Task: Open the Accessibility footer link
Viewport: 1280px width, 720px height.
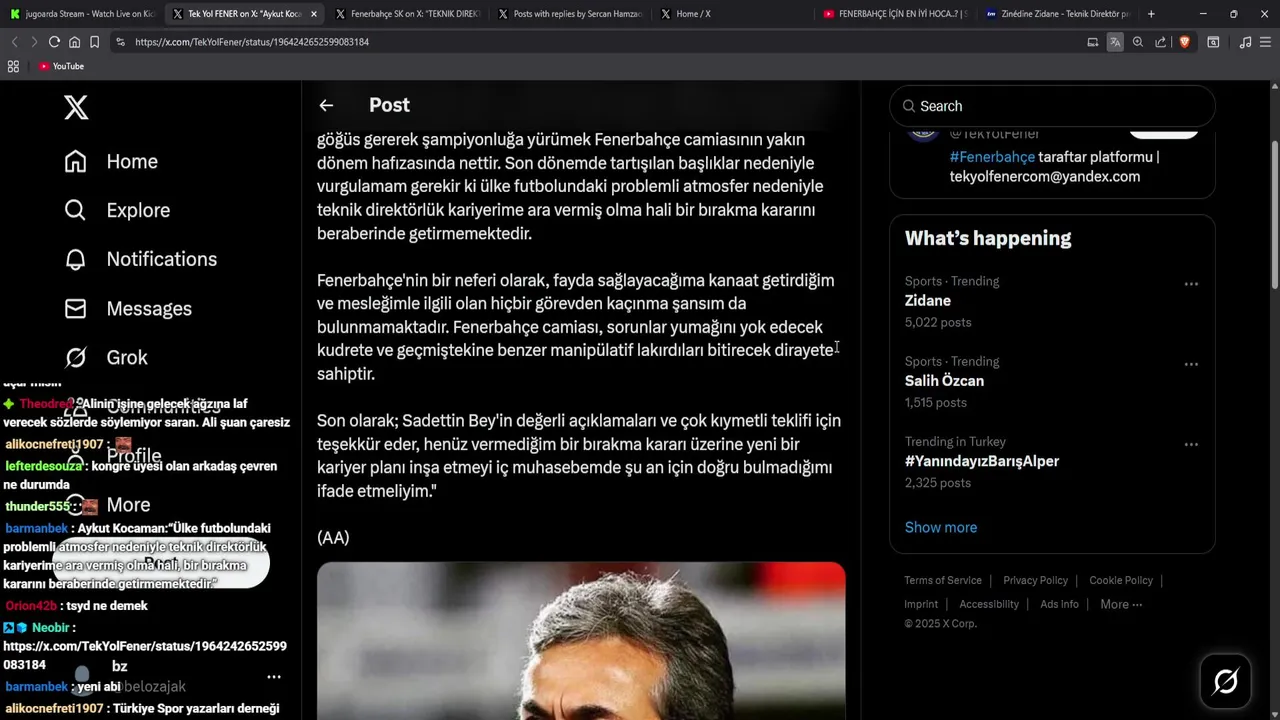Action: [x=989, y=604]
